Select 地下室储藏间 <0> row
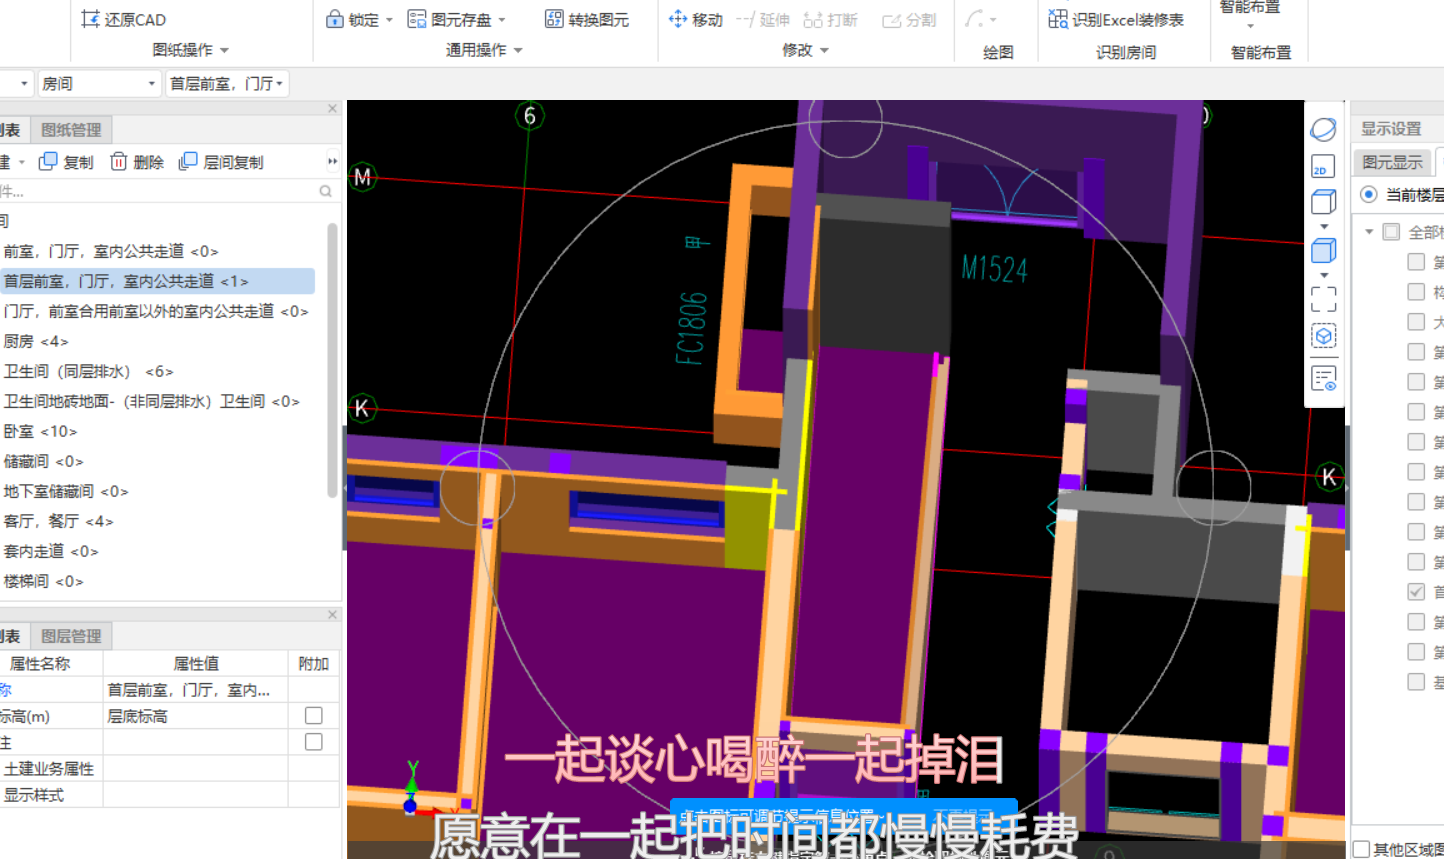This screenshot has height=859, width=1444. [158, 491]
